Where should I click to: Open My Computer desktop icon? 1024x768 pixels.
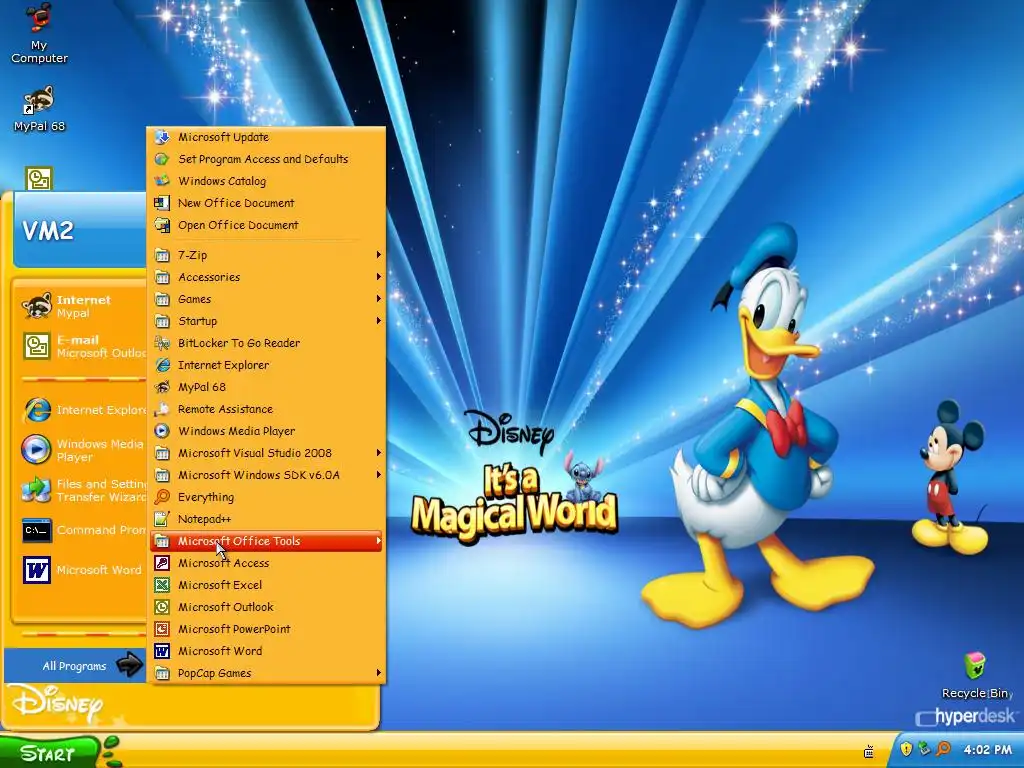click(x=39, y=33)
